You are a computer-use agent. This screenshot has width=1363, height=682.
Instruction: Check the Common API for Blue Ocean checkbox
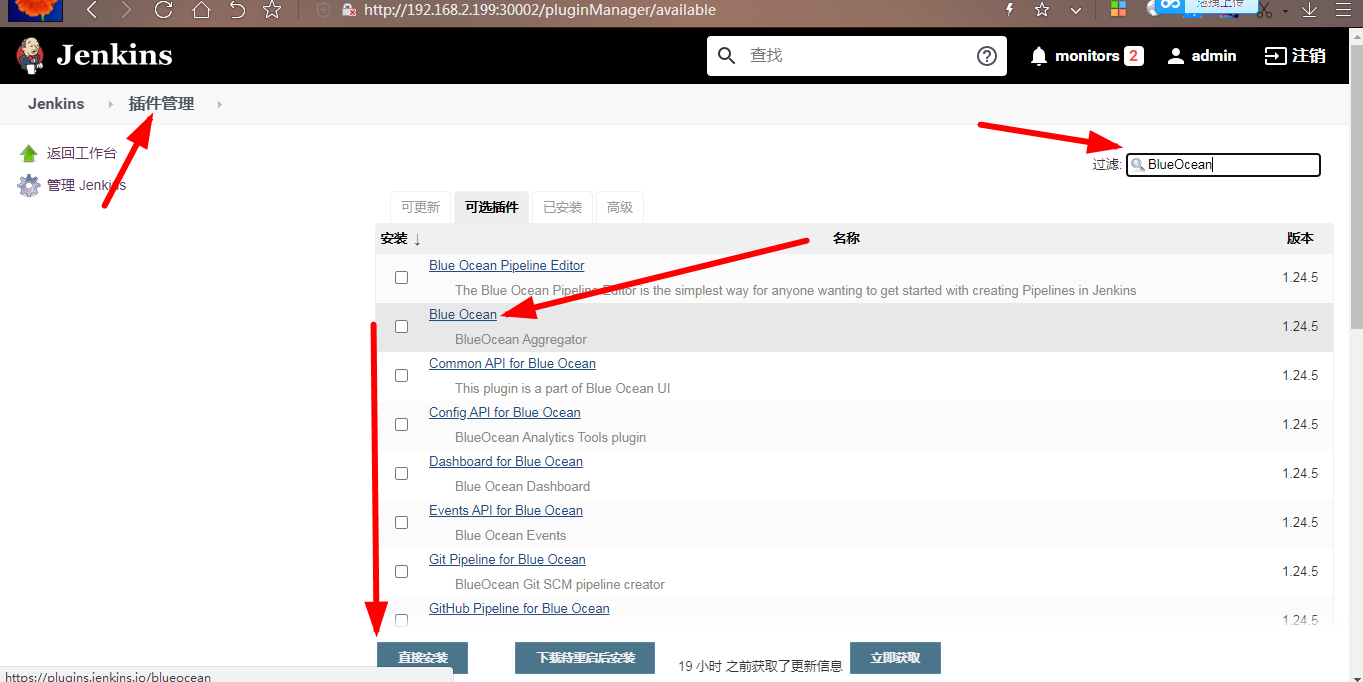[x=401, y=375]
